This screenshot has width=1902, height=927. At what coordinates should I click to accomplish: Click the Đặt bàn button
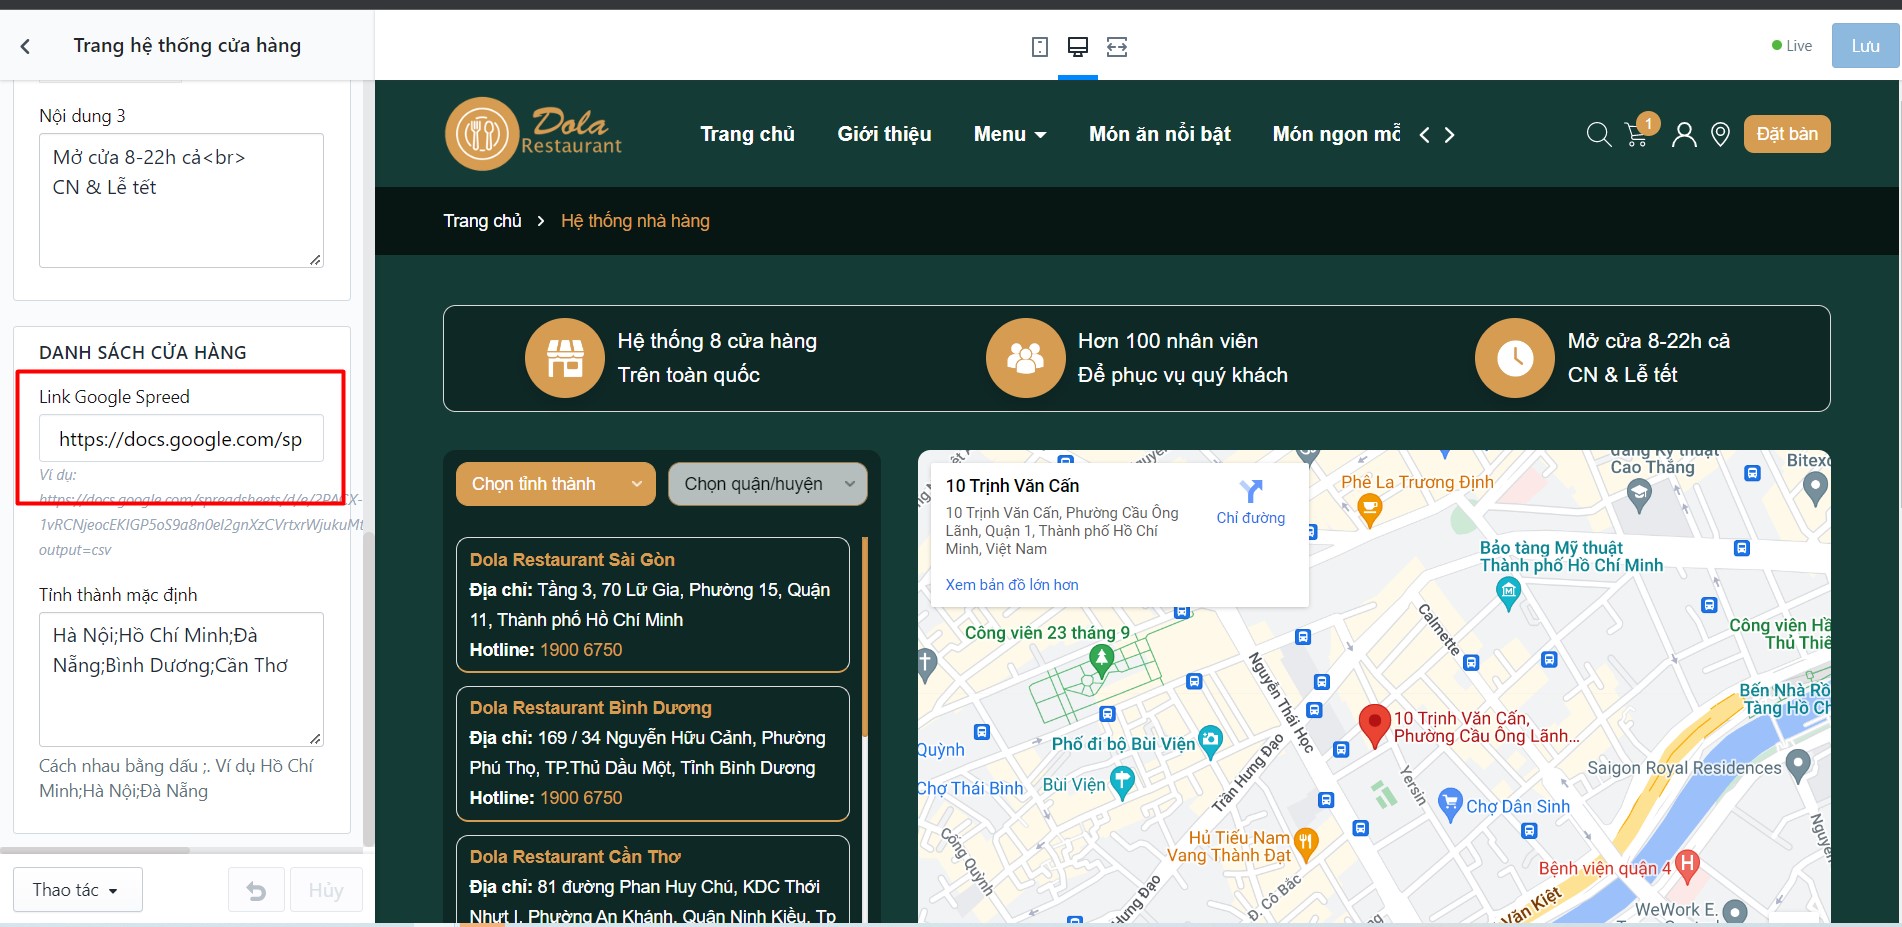click(x=1787, y=134)
